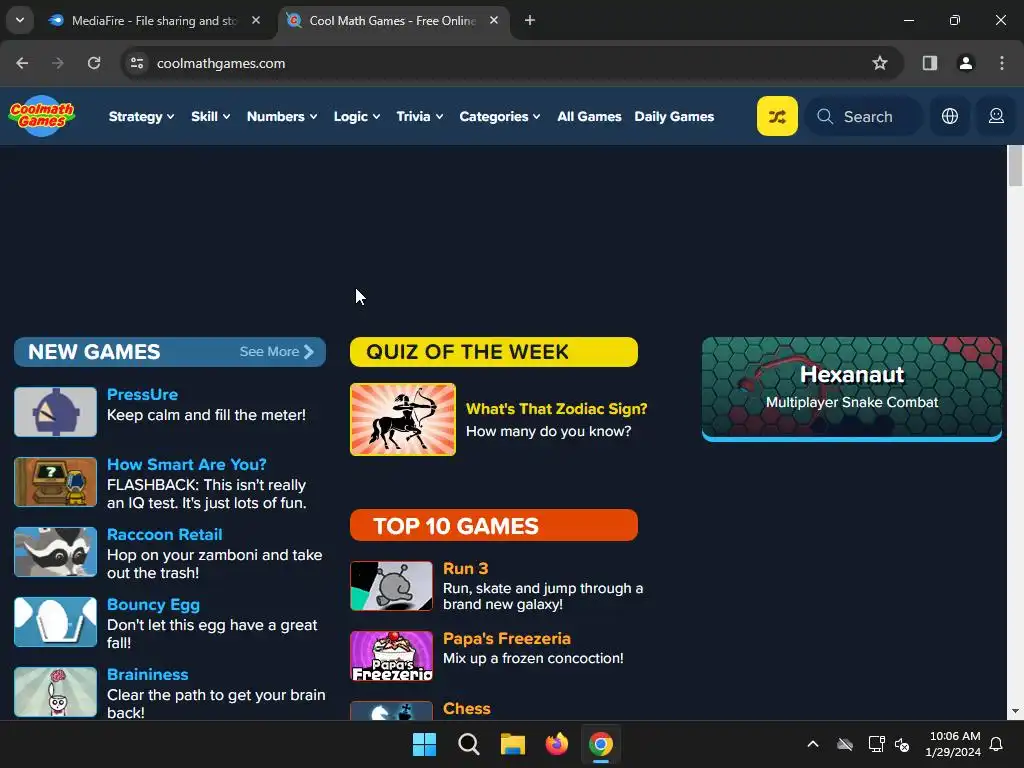Expand the Skill menu
1024x768 pixels.
(x=210, y=116)
